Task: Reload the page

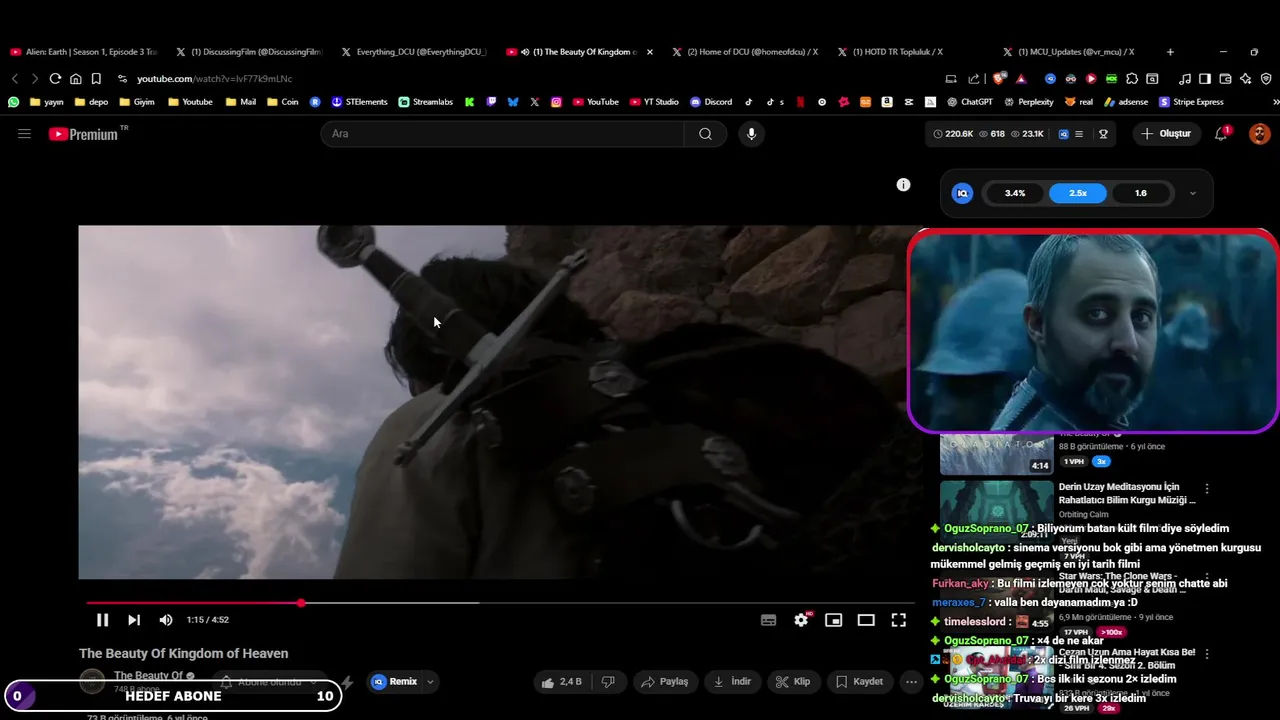Action: [x=55, y=79]
